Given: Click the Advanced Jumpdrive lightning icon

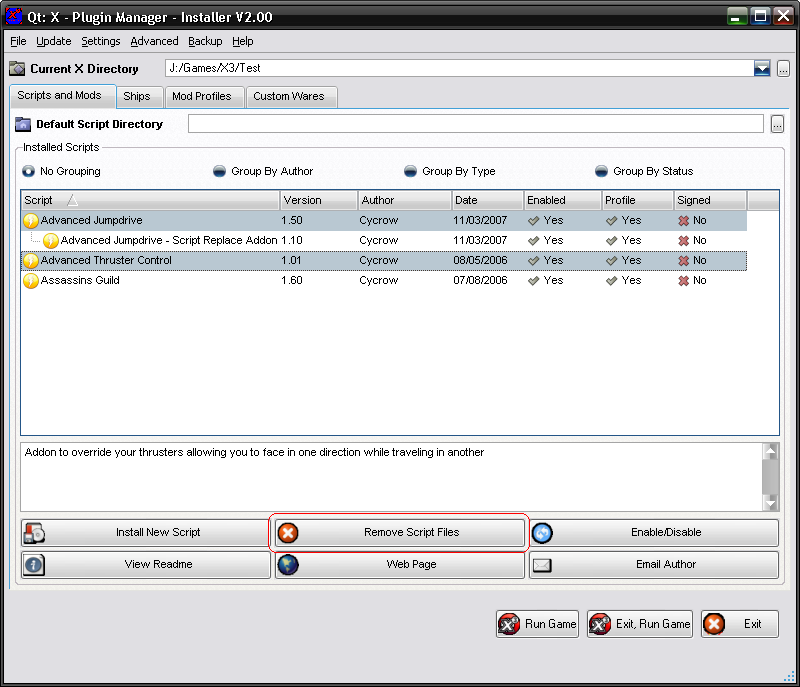Looking at the screenshot, I should (x=31, y=220).
